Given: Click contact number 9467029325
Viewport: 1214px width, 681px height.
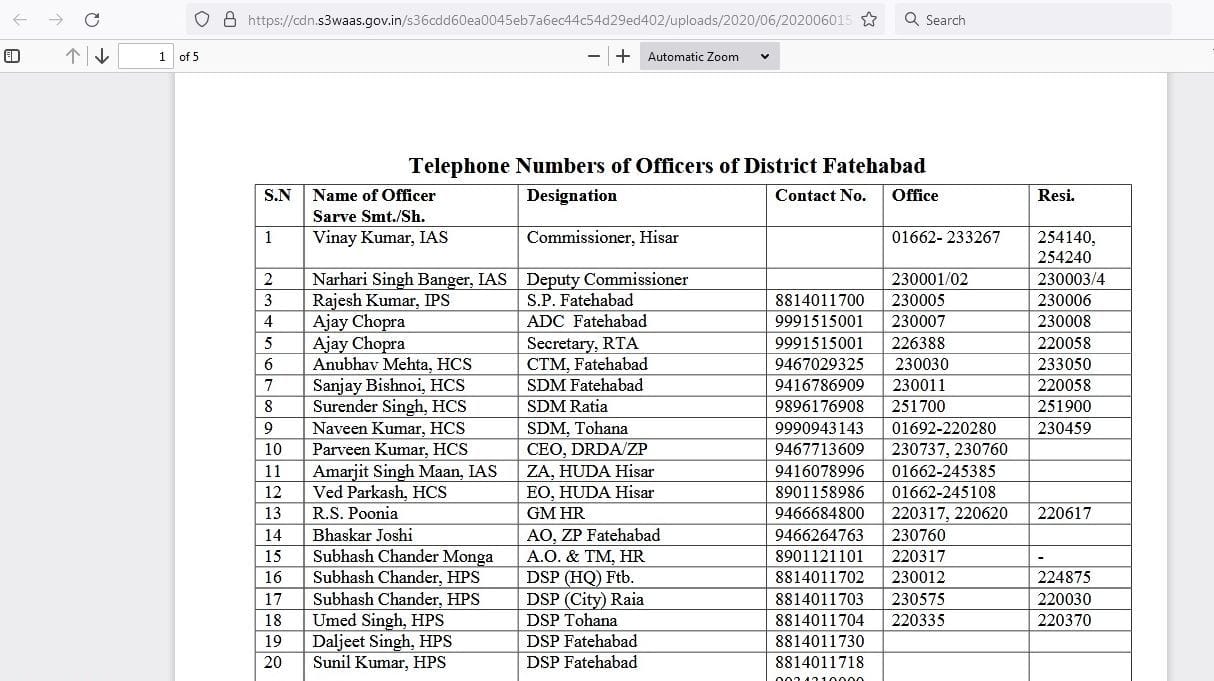Looking at the screenshot, I should pyautogui.click(x=820, y=364).
